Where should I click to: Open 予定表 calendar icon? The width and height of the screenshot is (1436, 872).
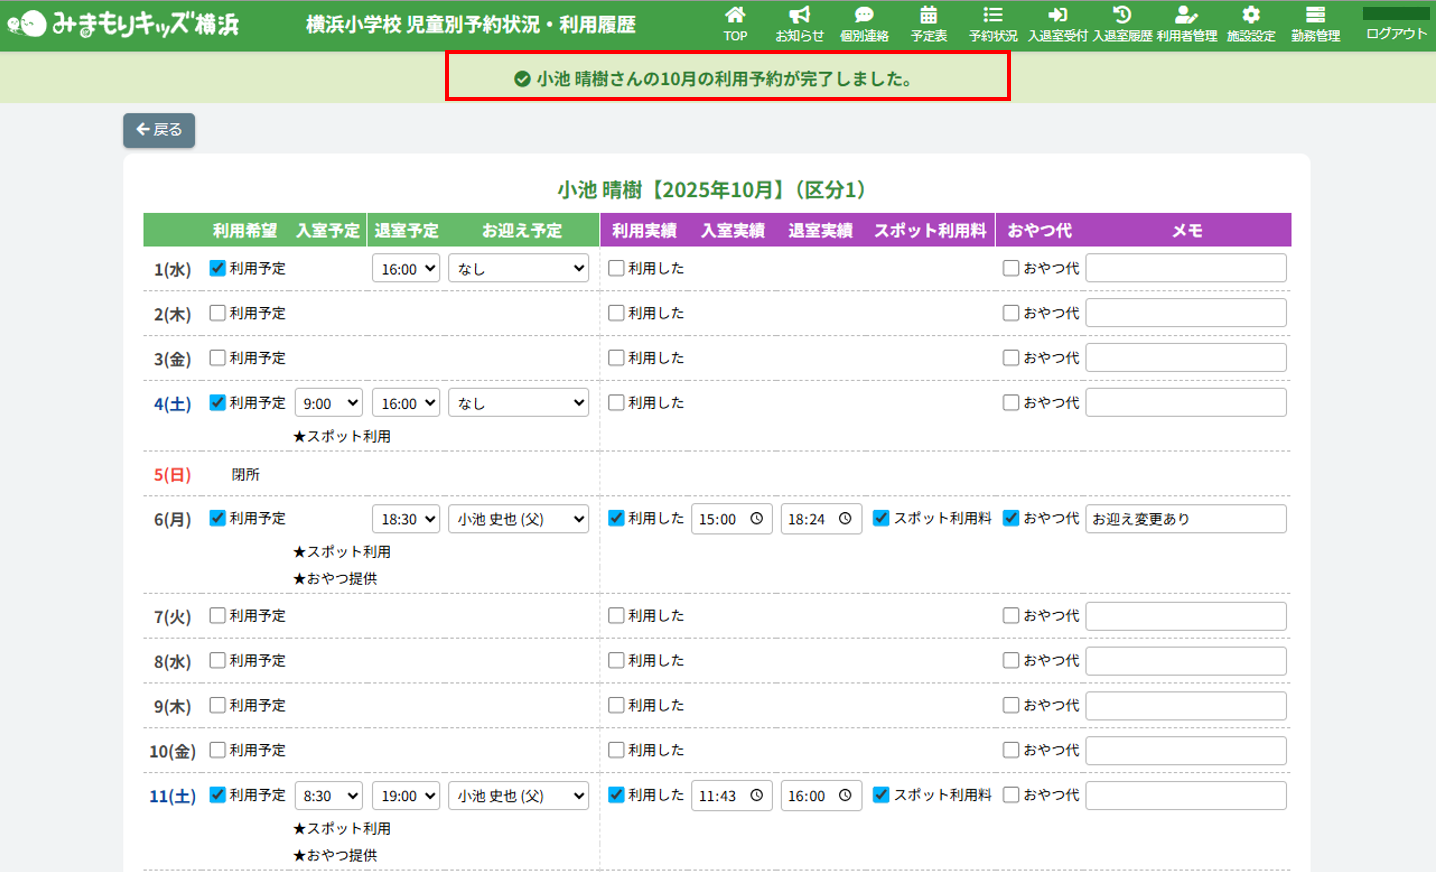[928, 16]
